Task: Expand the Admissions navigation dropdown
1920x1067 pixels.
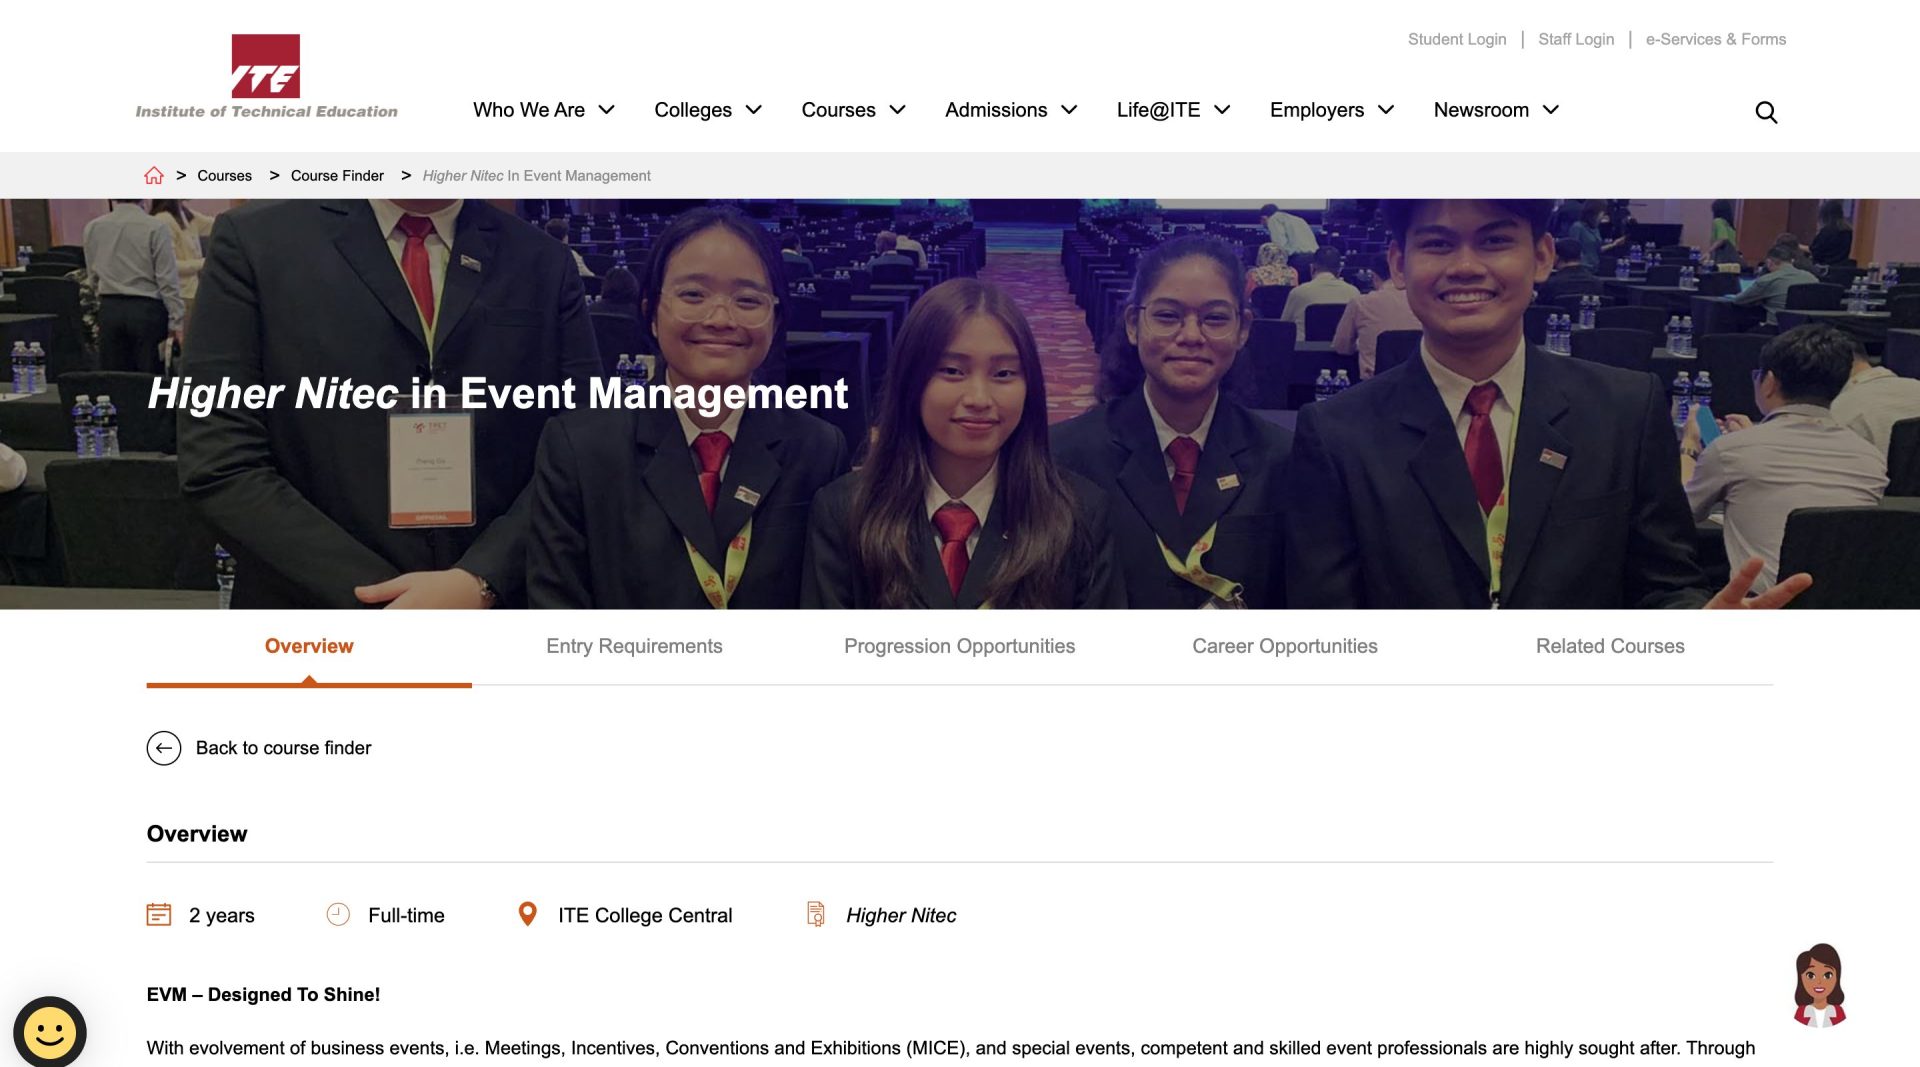Action: (1010, 110)
